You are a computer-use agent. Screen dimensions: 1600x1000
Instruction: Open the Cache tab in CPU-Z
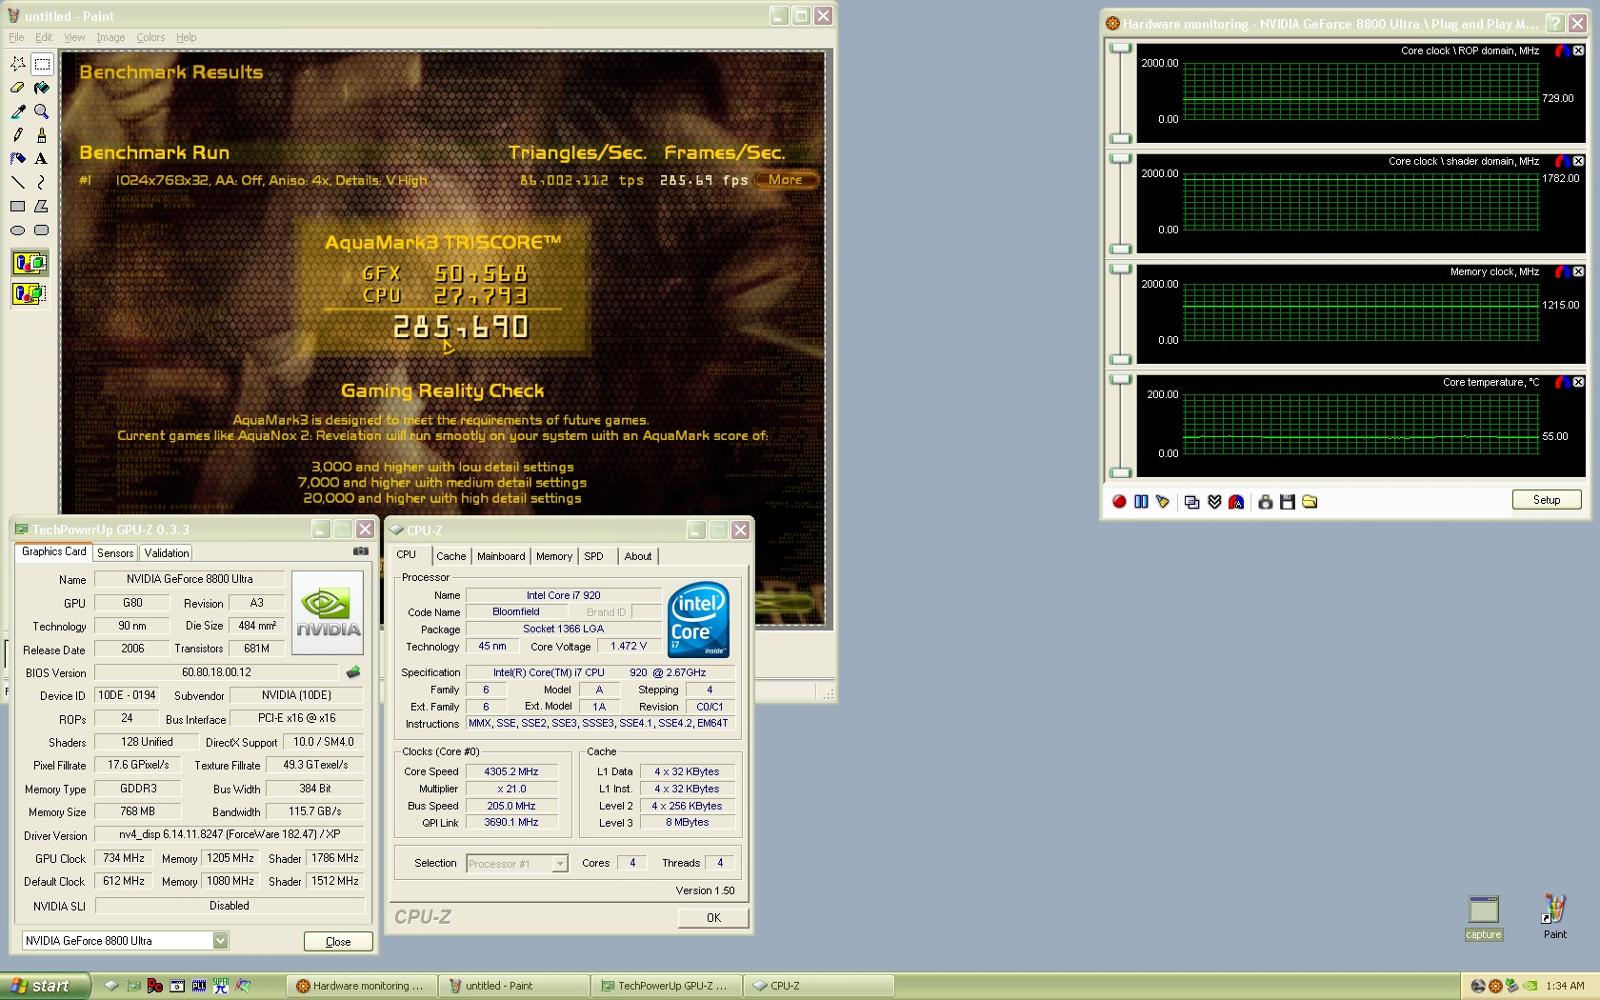coord(451,556)
